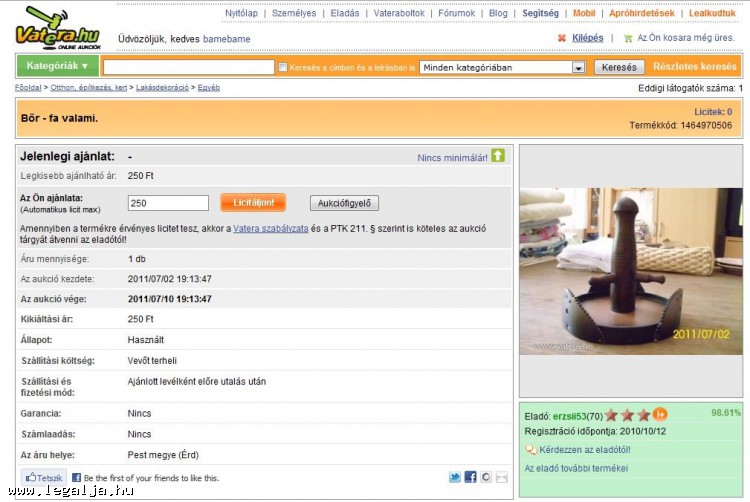Click the bid amount input field
Screen dimensions: 750x502
point(168,203)
